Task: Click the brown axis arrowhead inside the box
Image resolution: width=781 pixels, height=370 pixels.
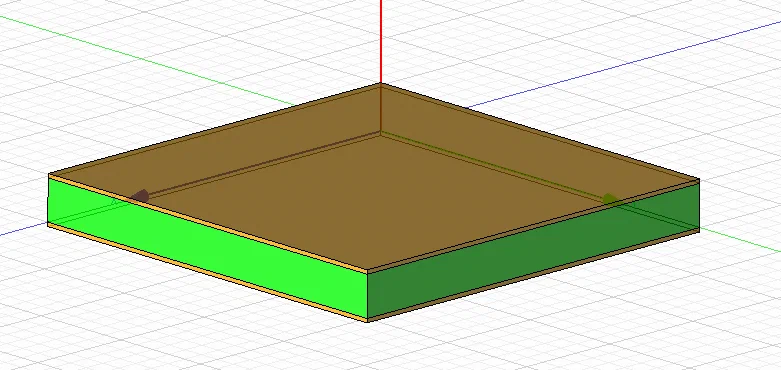Action: (140, 195)
